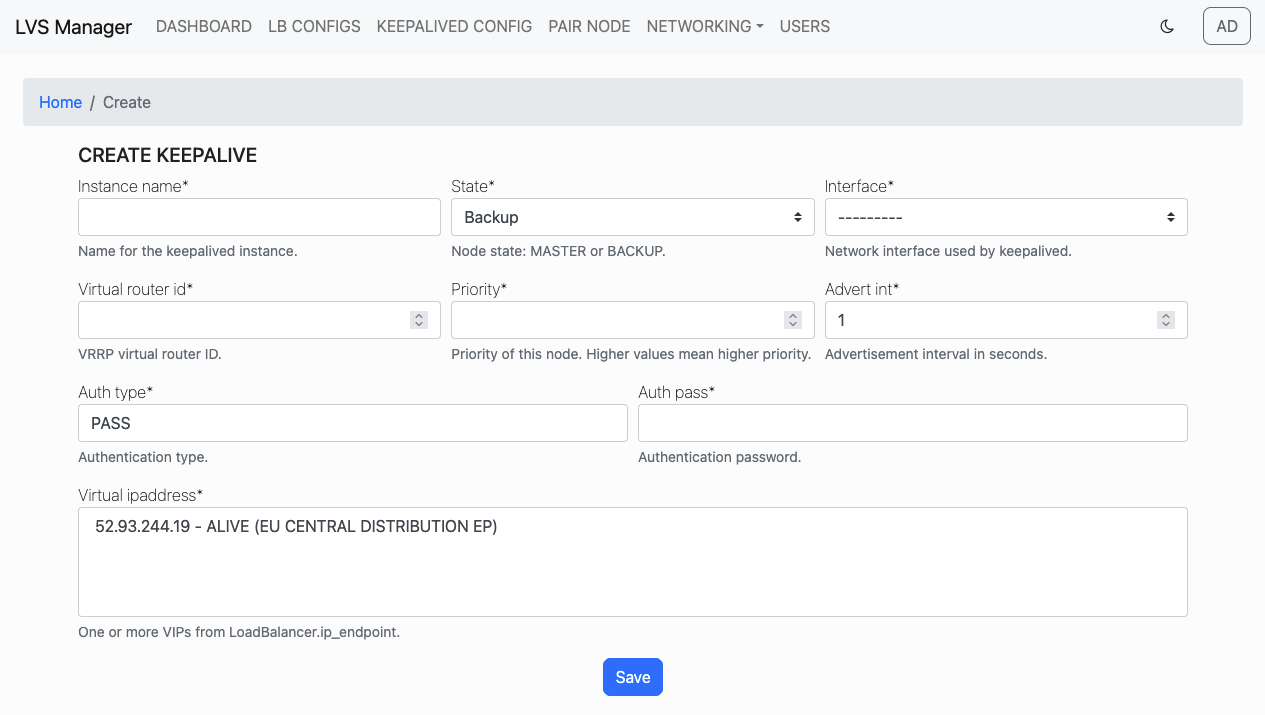Click 'One or more VIPs from LoadBalancer.ip_endpoint.' hint
The height and width of the screenshot is (715, 1265).
(x=239, y=632)
